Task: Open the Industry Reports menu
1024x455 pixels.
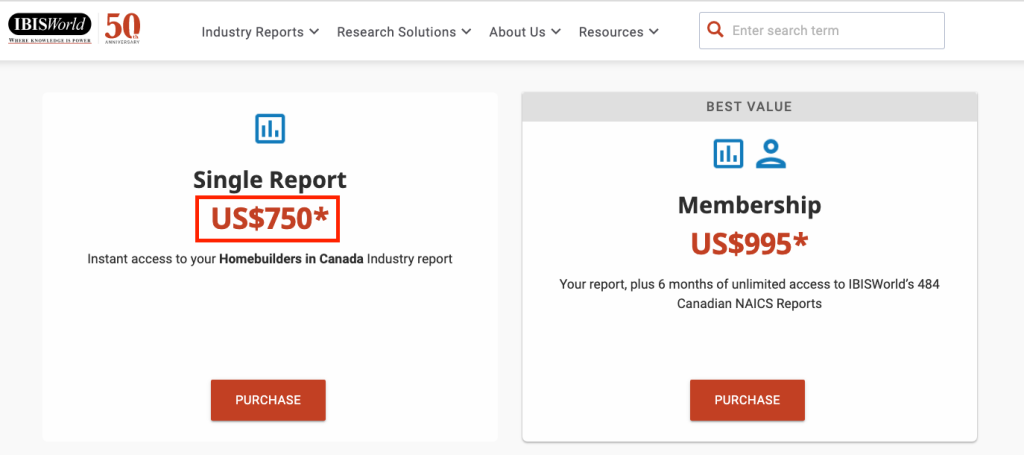Action: coord(260,32)
